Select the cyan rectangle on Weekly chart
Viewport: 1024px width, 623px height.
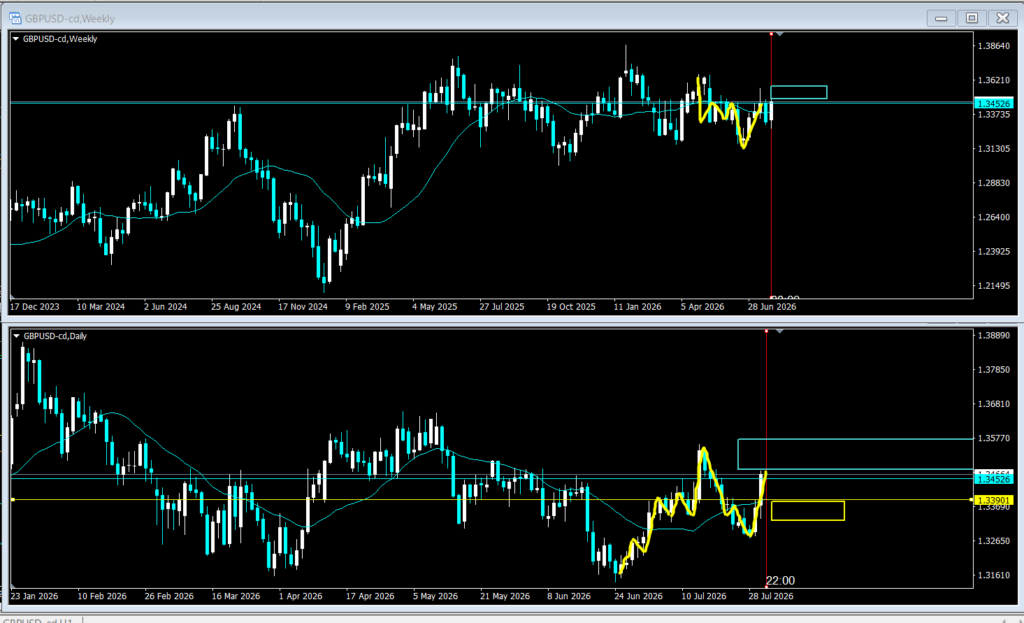(x=799, y=92)
